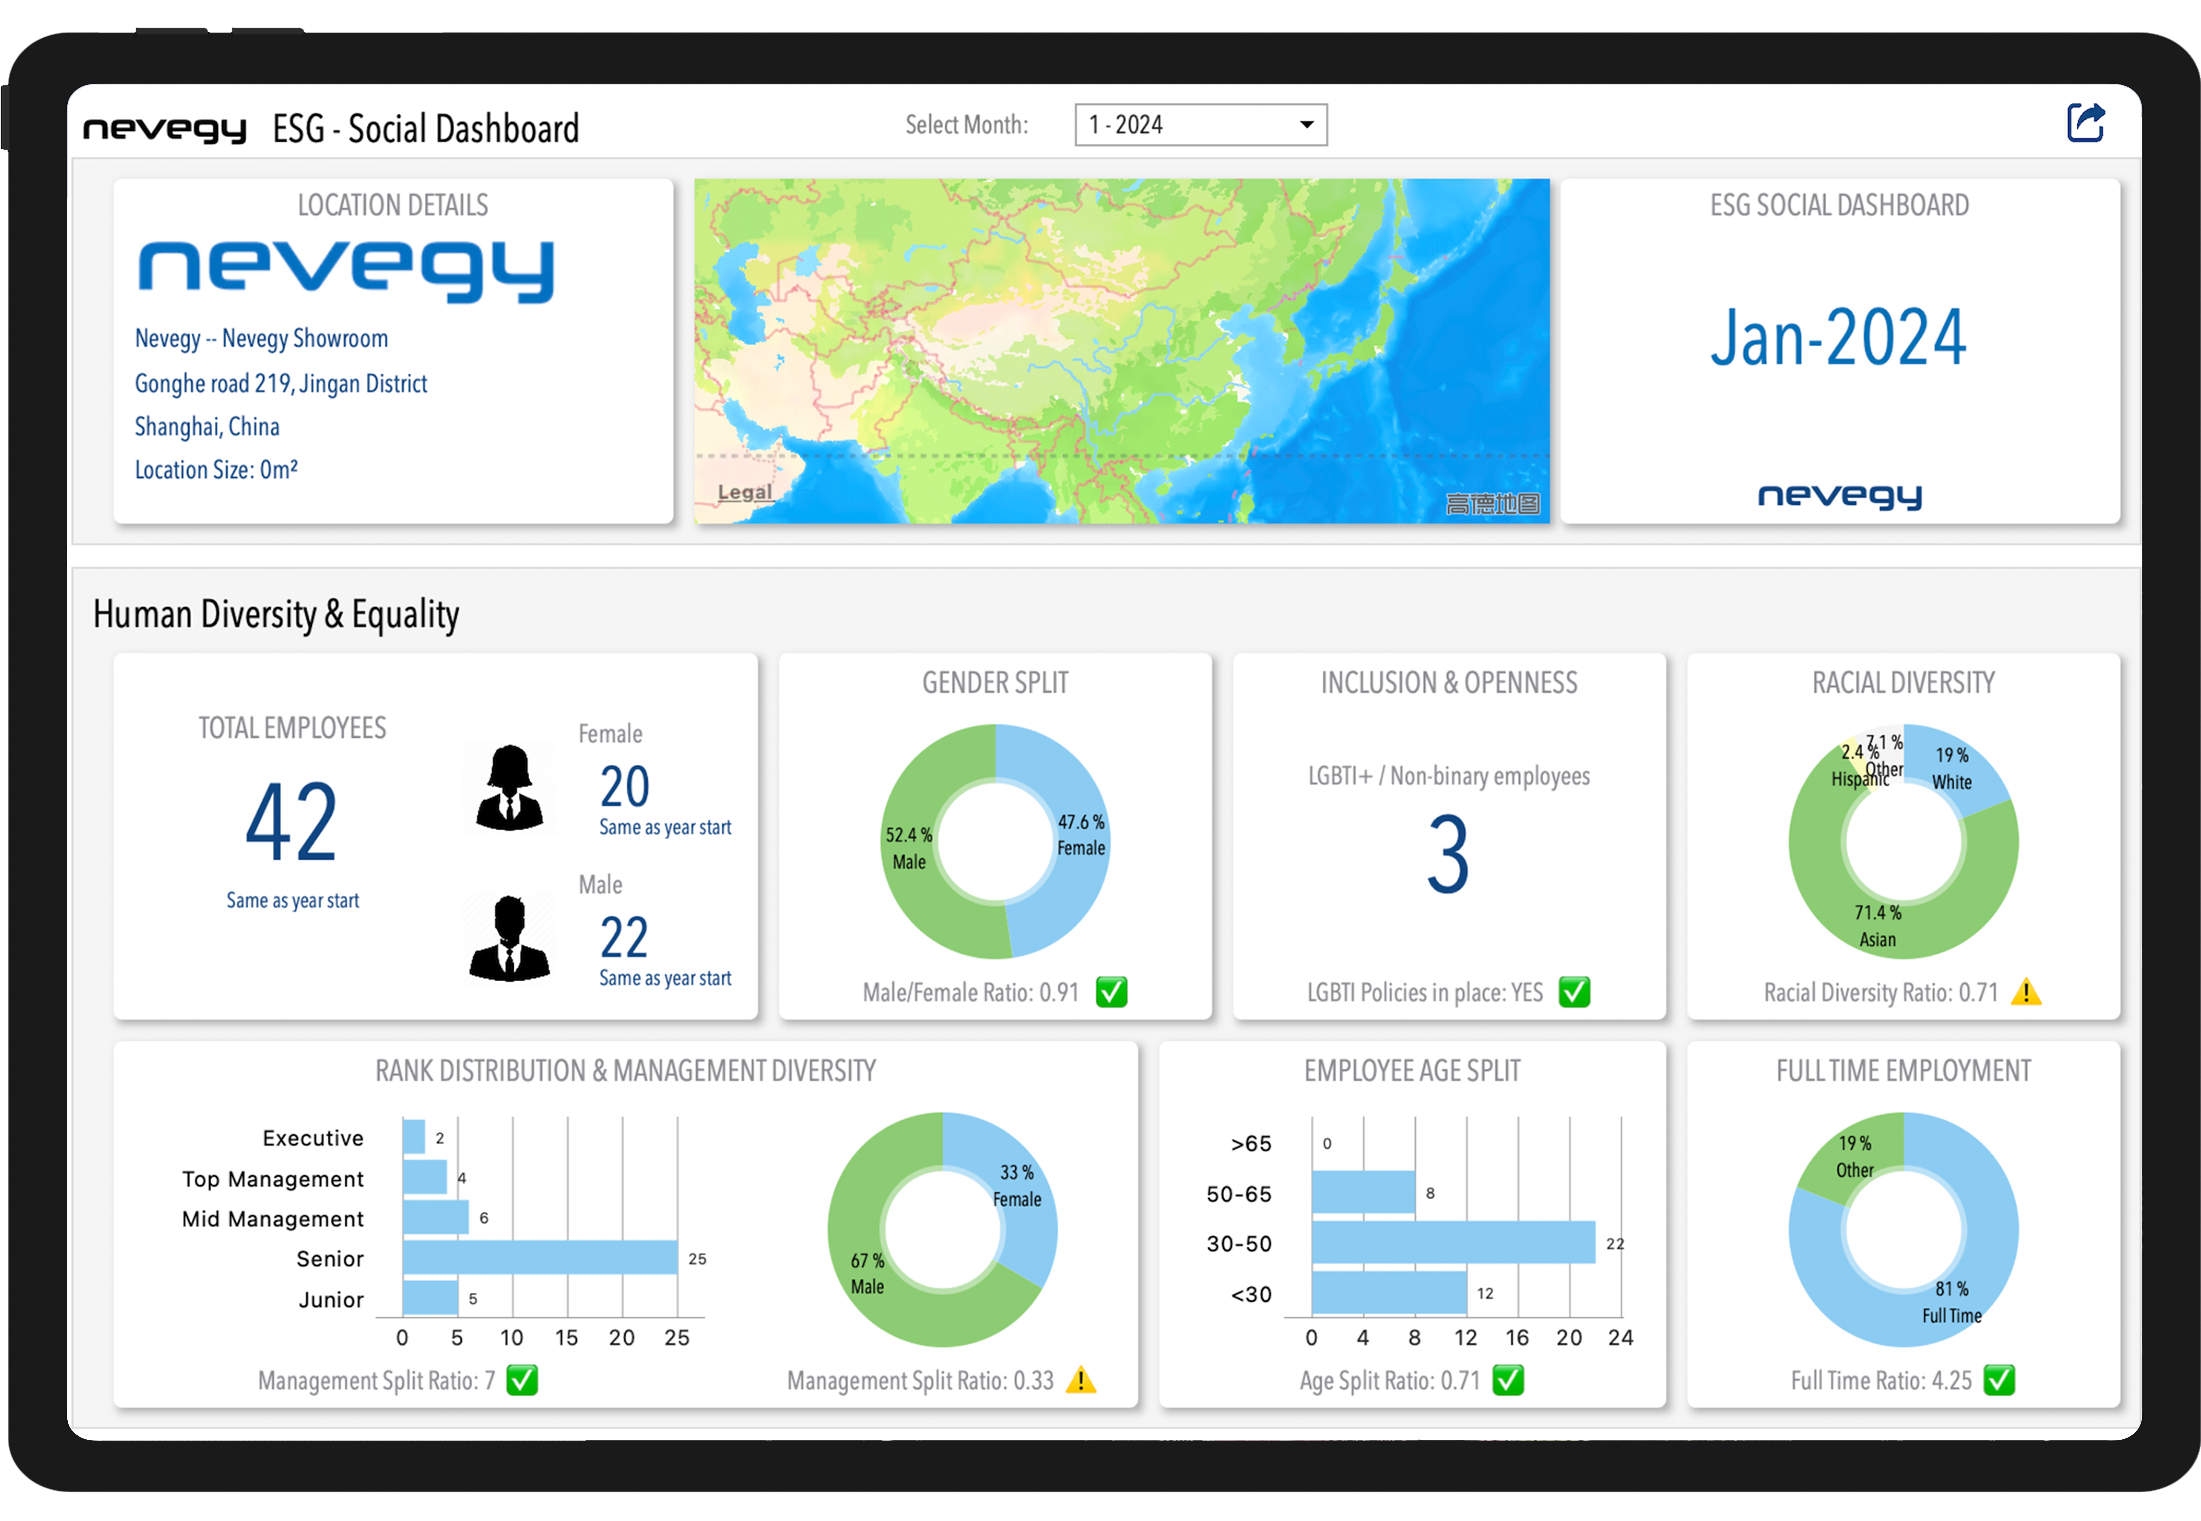Click the 'ESG - Social Dashboard' title
Image resolution: width=2201 pixels, height=1521 pixels.
pyautogui.click(x=426, y=129)
